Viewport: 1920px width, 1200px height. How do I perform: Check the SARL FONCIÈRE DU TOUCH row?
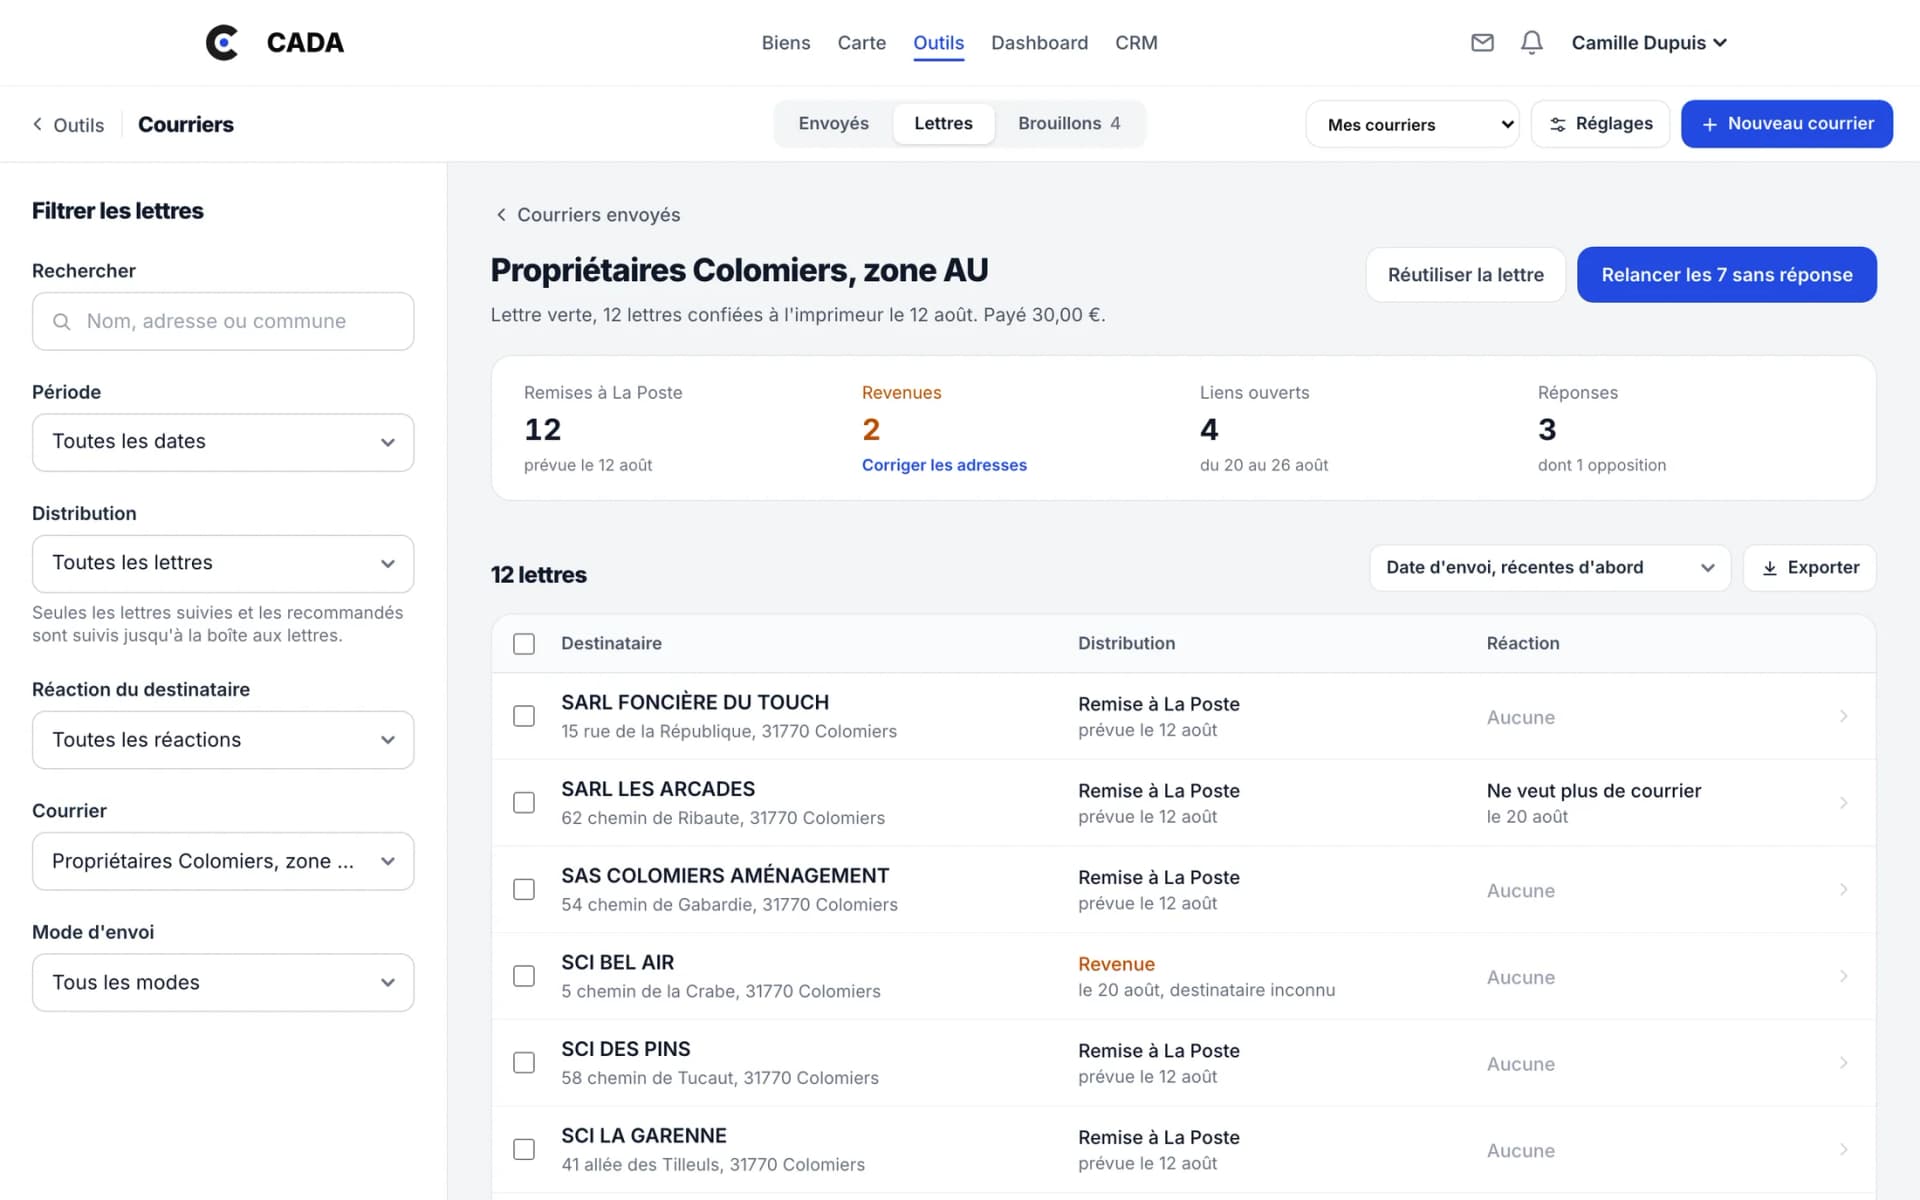tap(524, 716)
